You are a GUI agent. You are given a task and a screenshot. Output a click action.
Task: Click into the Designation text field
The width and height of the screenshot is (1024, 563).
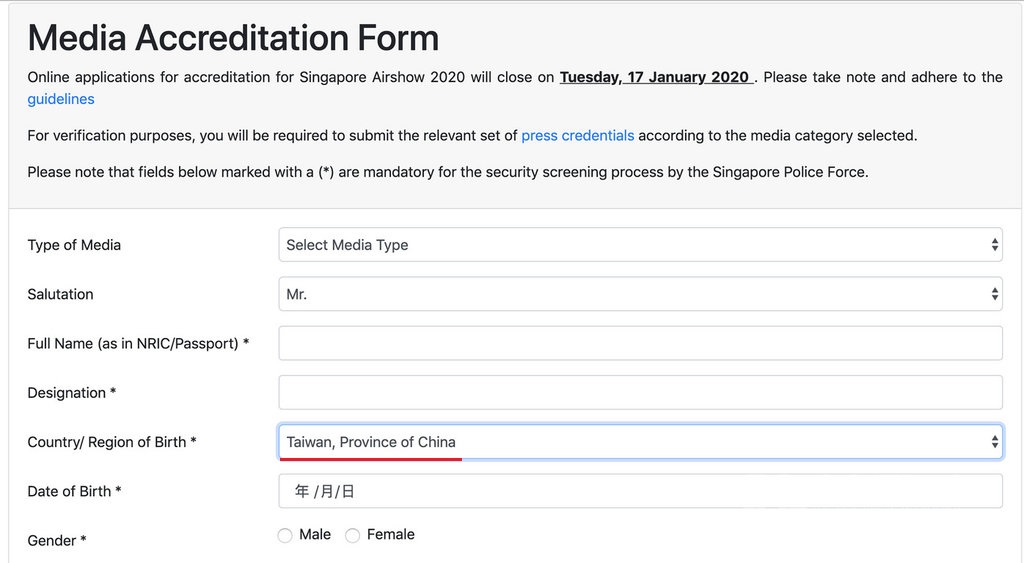click(640, 392)
